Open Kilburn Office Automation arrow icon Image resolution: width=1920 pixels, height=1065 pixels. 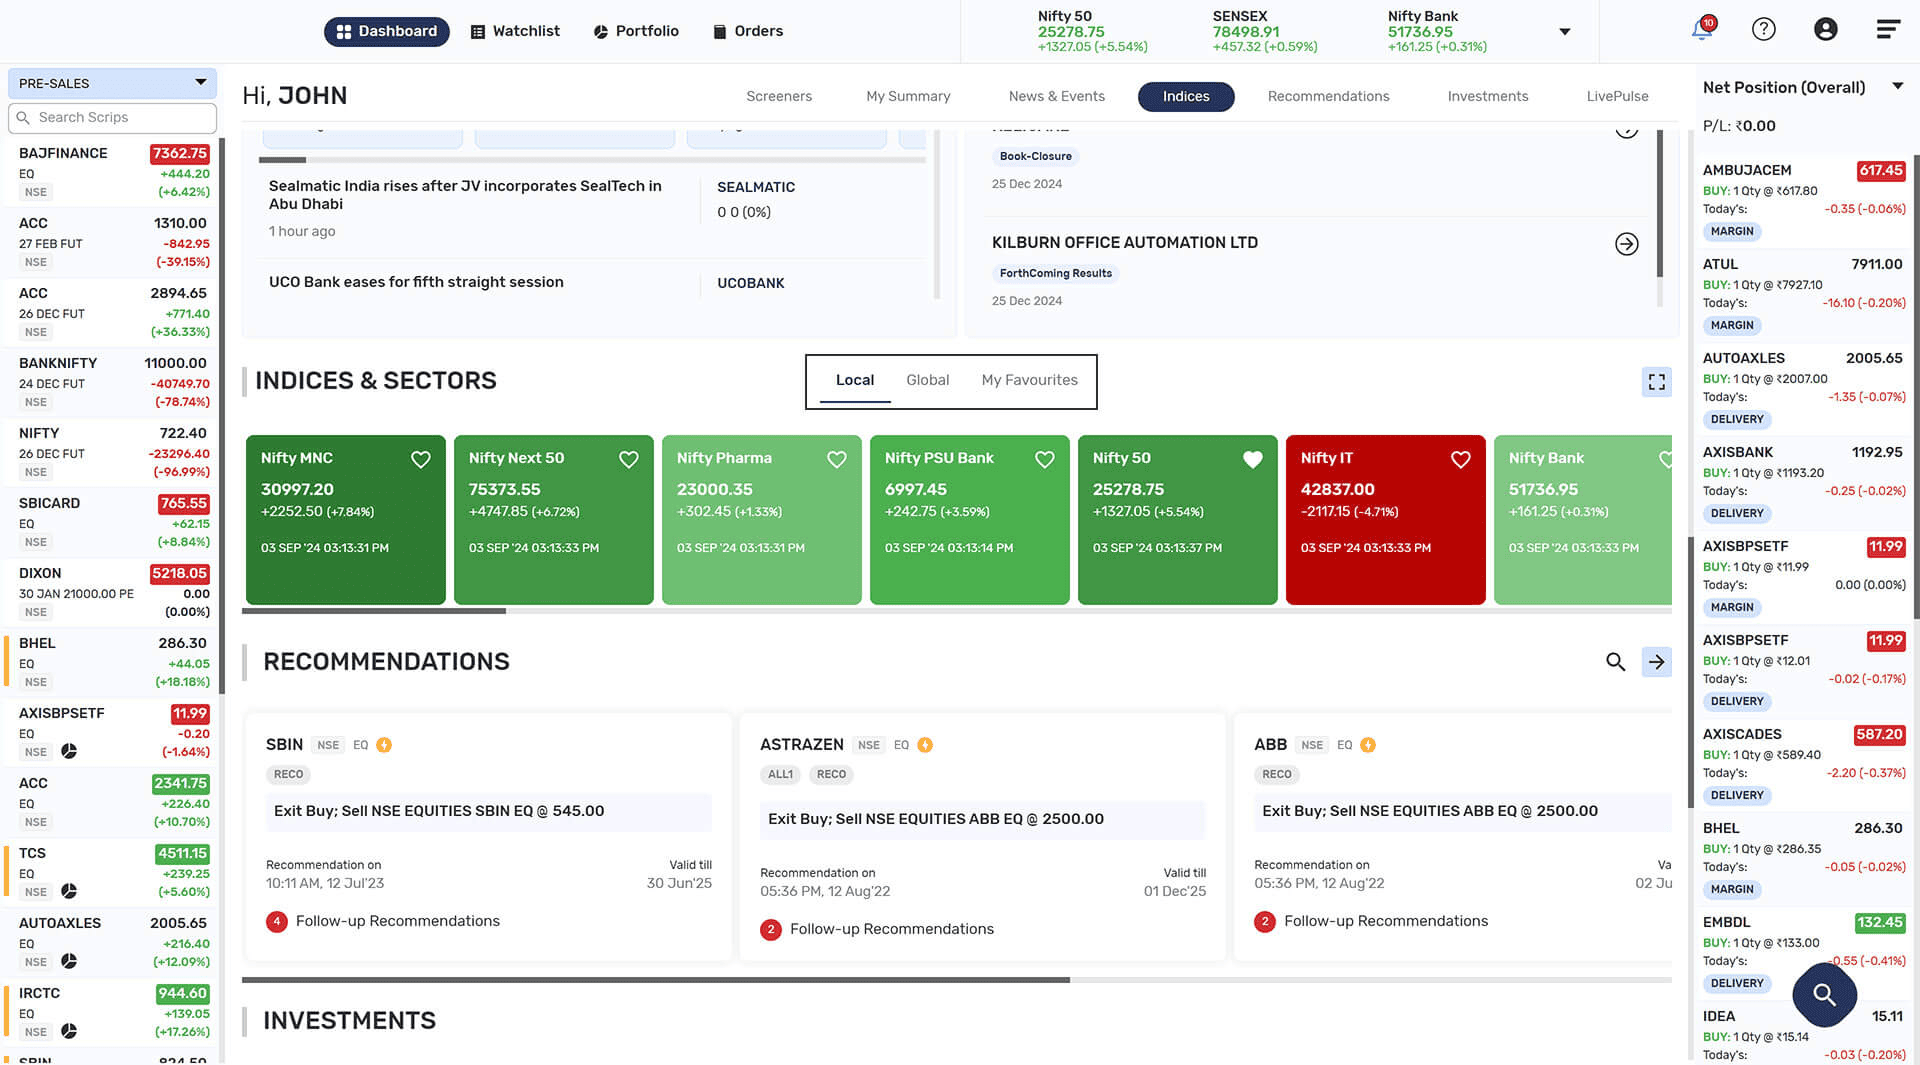[x=1627, y=244]
